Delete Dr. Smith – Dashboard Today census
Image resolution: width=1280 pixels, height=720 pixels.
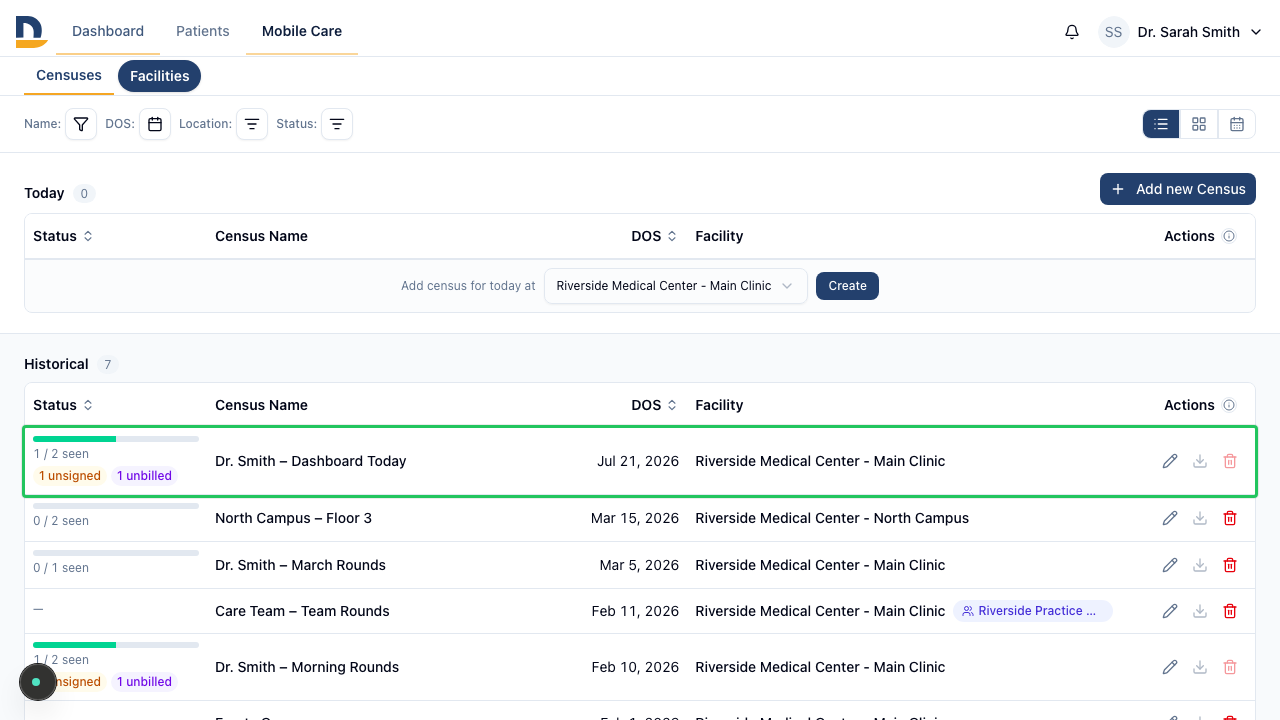click(x=1230, y=461)
